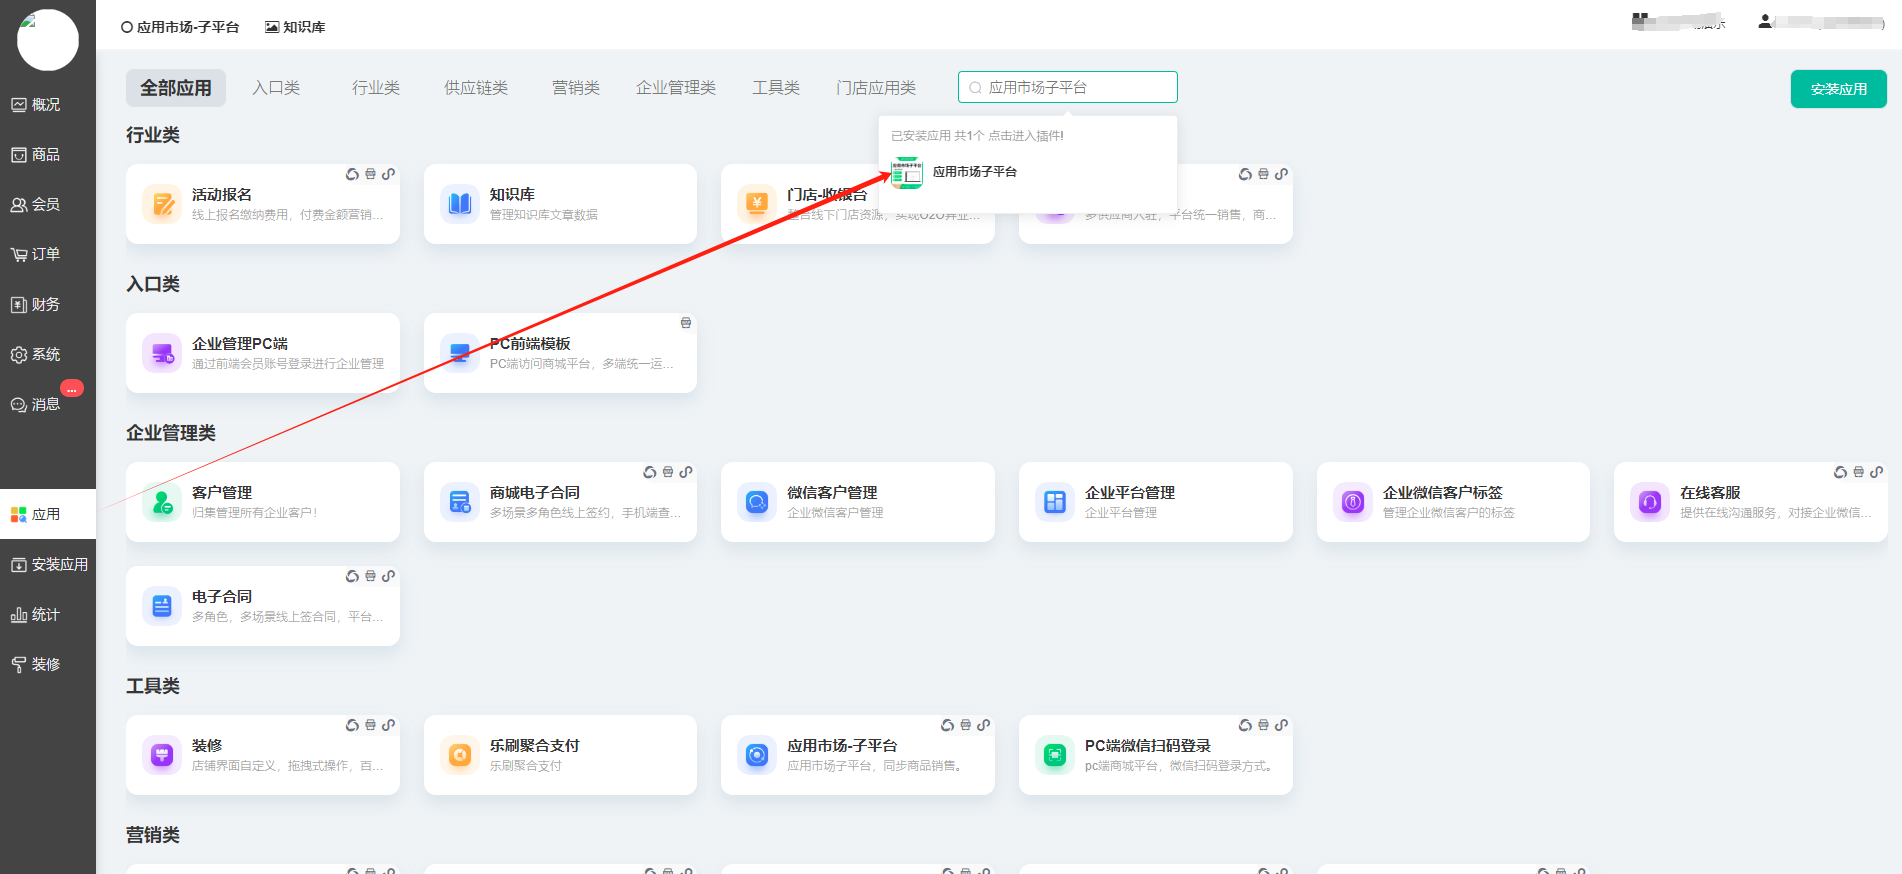Click PC端微信扫码登录 app icon
Image resolution: width=1902 pixels, height=874 pixels.
click(x=1054, y=755)
